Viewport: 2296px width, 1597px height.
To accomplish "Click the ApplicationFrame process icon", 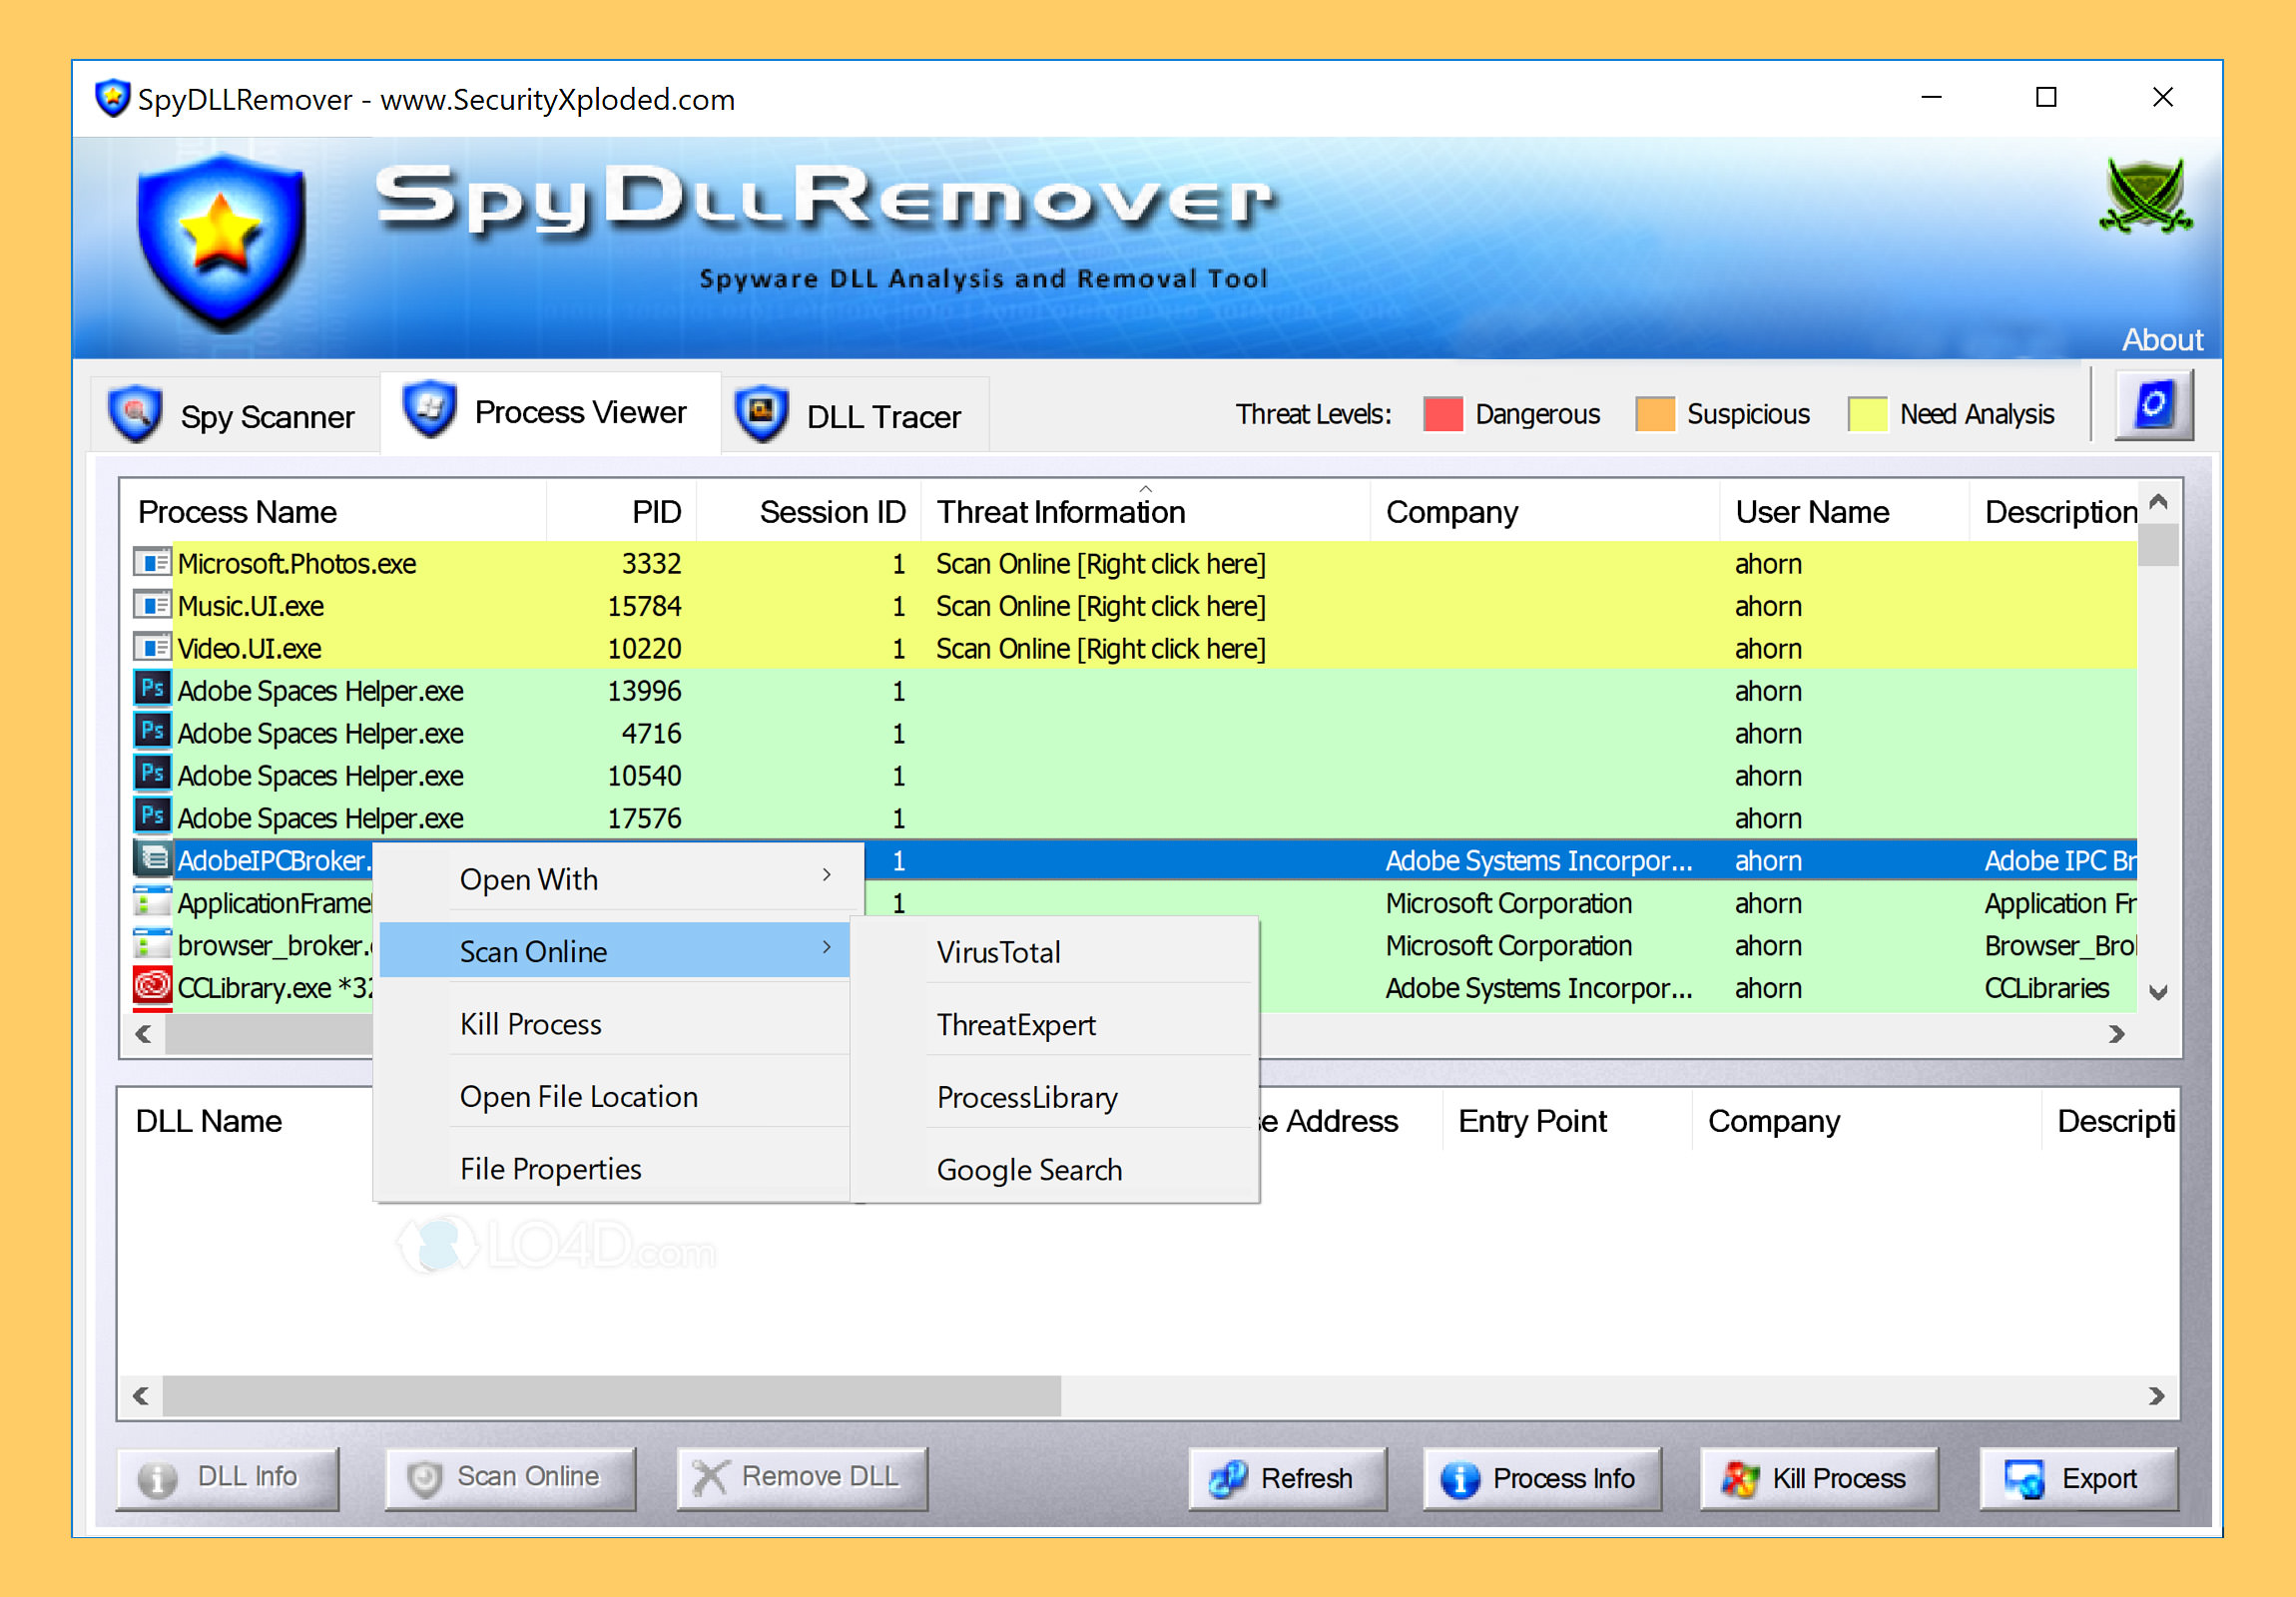I will [x=152, y=901].
